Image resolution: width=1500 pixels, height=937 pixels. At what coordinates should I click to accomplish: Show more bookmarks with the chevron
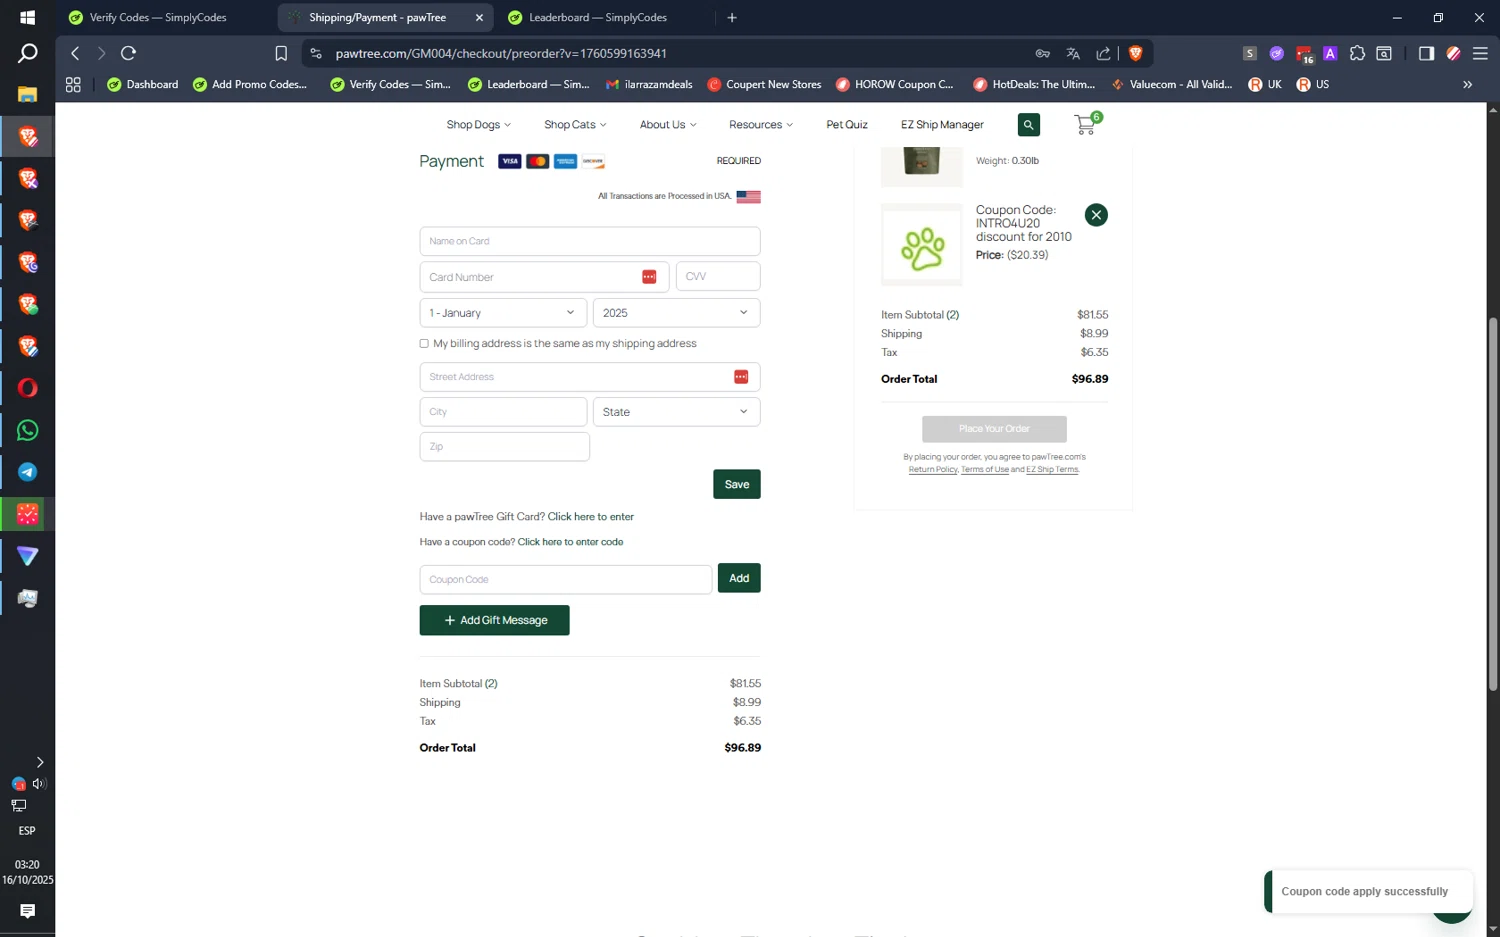click(1467, 85)
